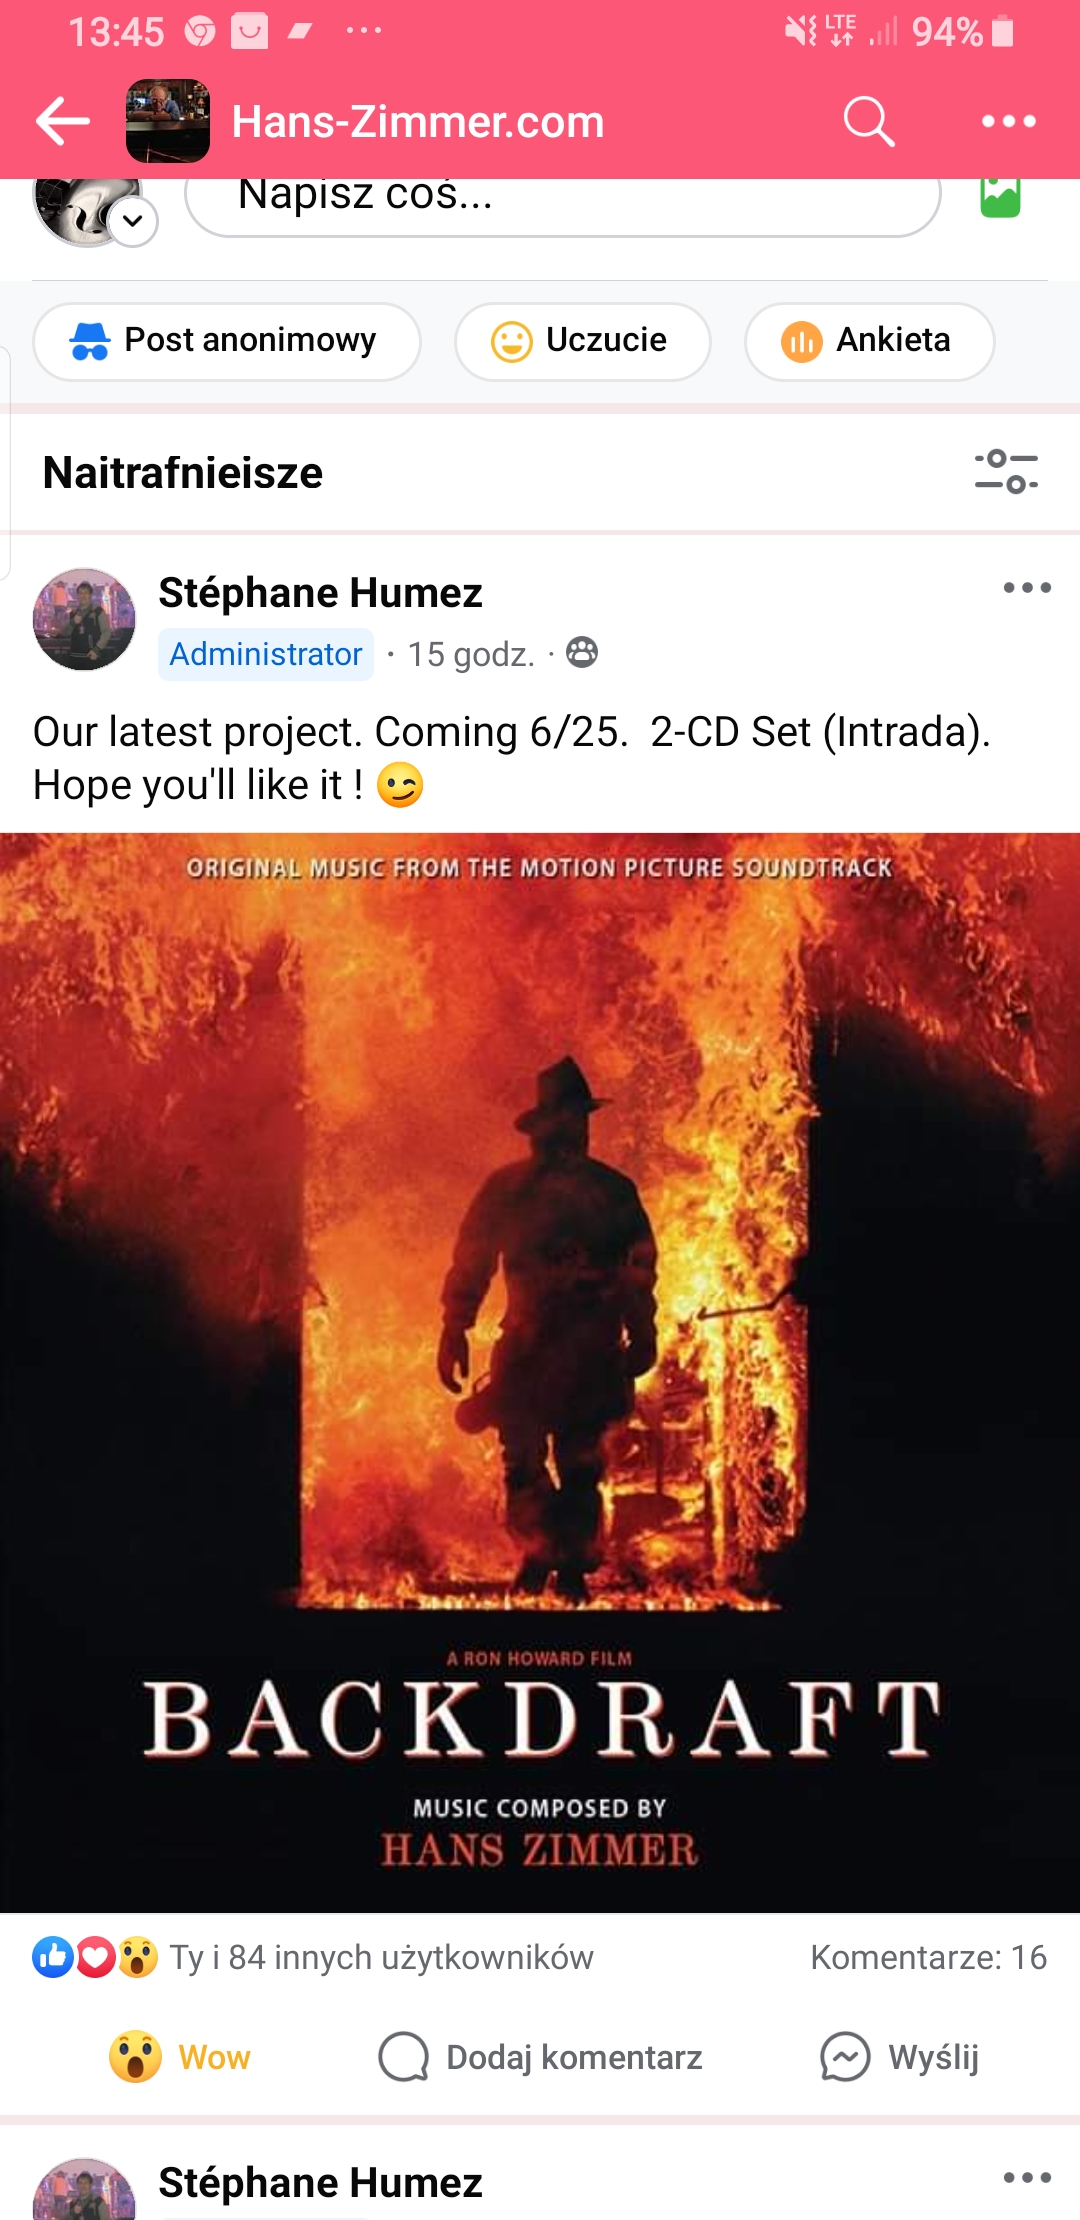Viewport: 1080px width, 2220px height.
Task: Tap the green photo upload icon
Action: pyautogui.click(x=1000, y=197)
